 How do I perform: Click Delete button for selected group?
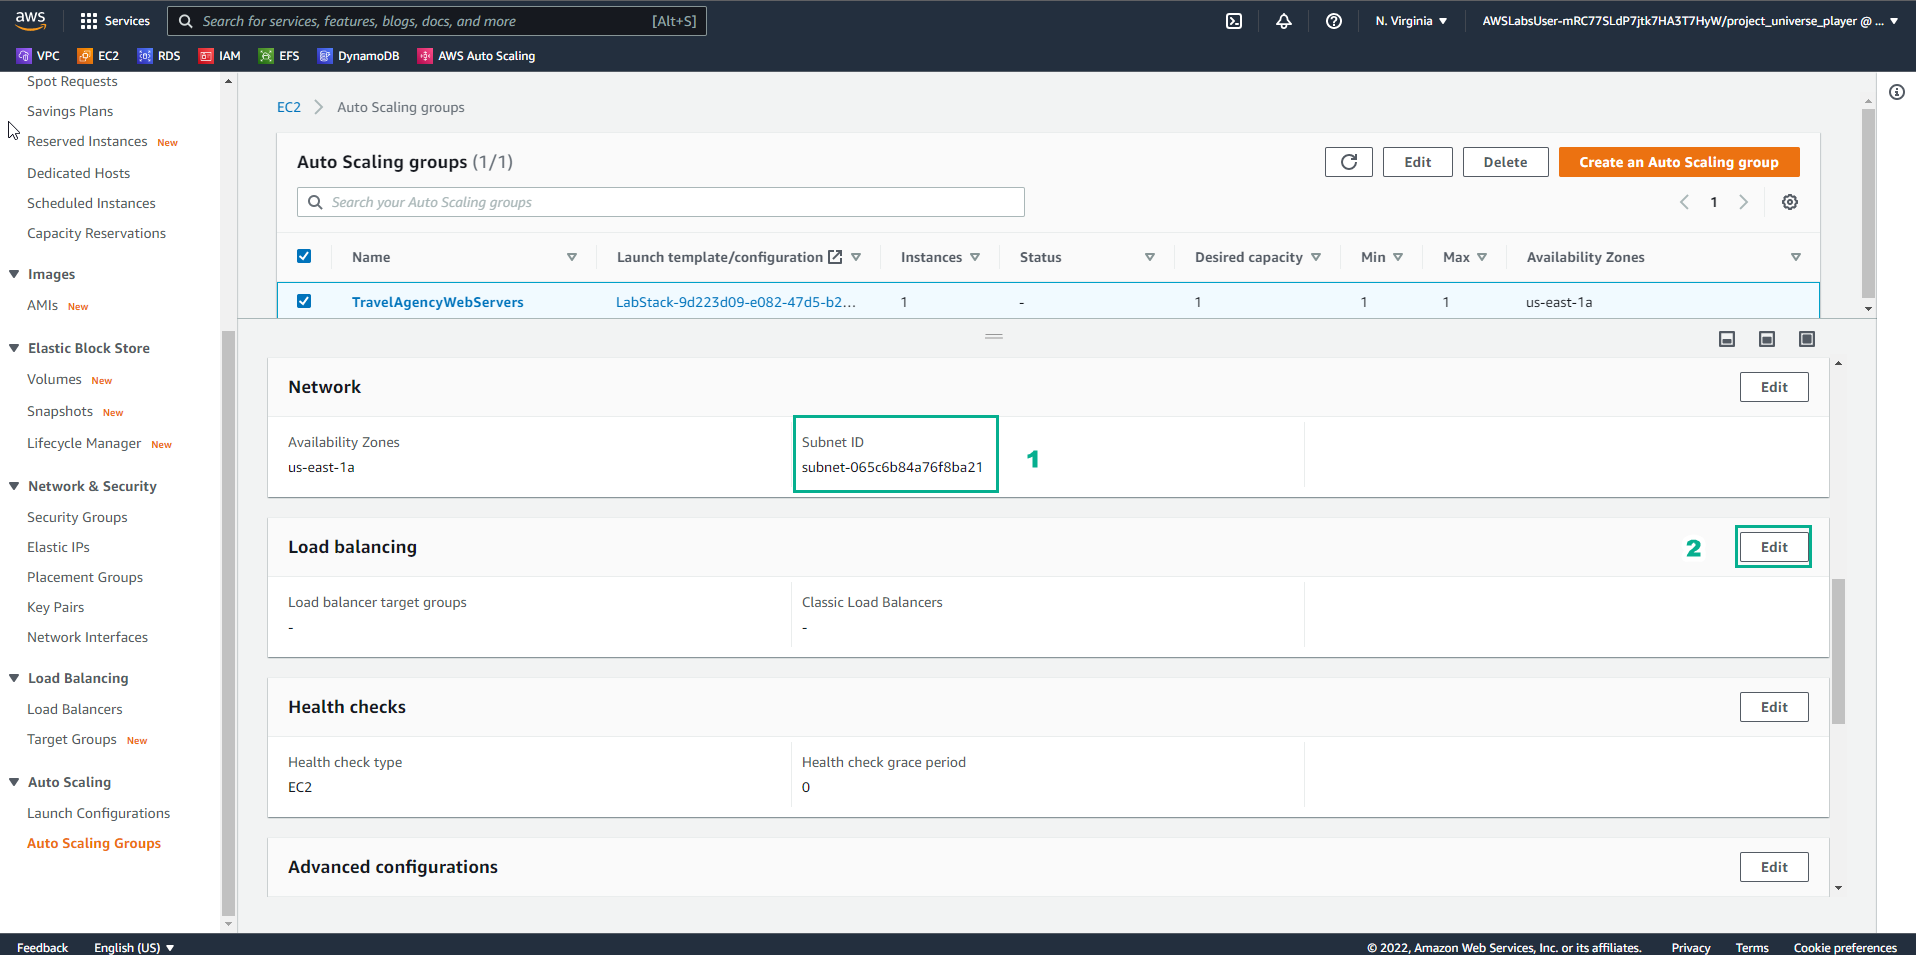coord(1505,162)
